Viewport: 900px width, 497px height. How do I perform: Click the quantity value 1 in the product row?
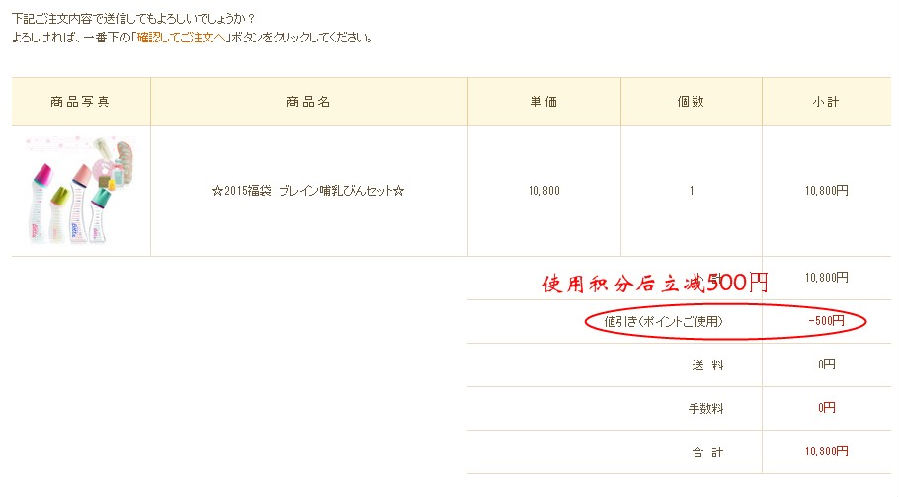coord(691,191)
